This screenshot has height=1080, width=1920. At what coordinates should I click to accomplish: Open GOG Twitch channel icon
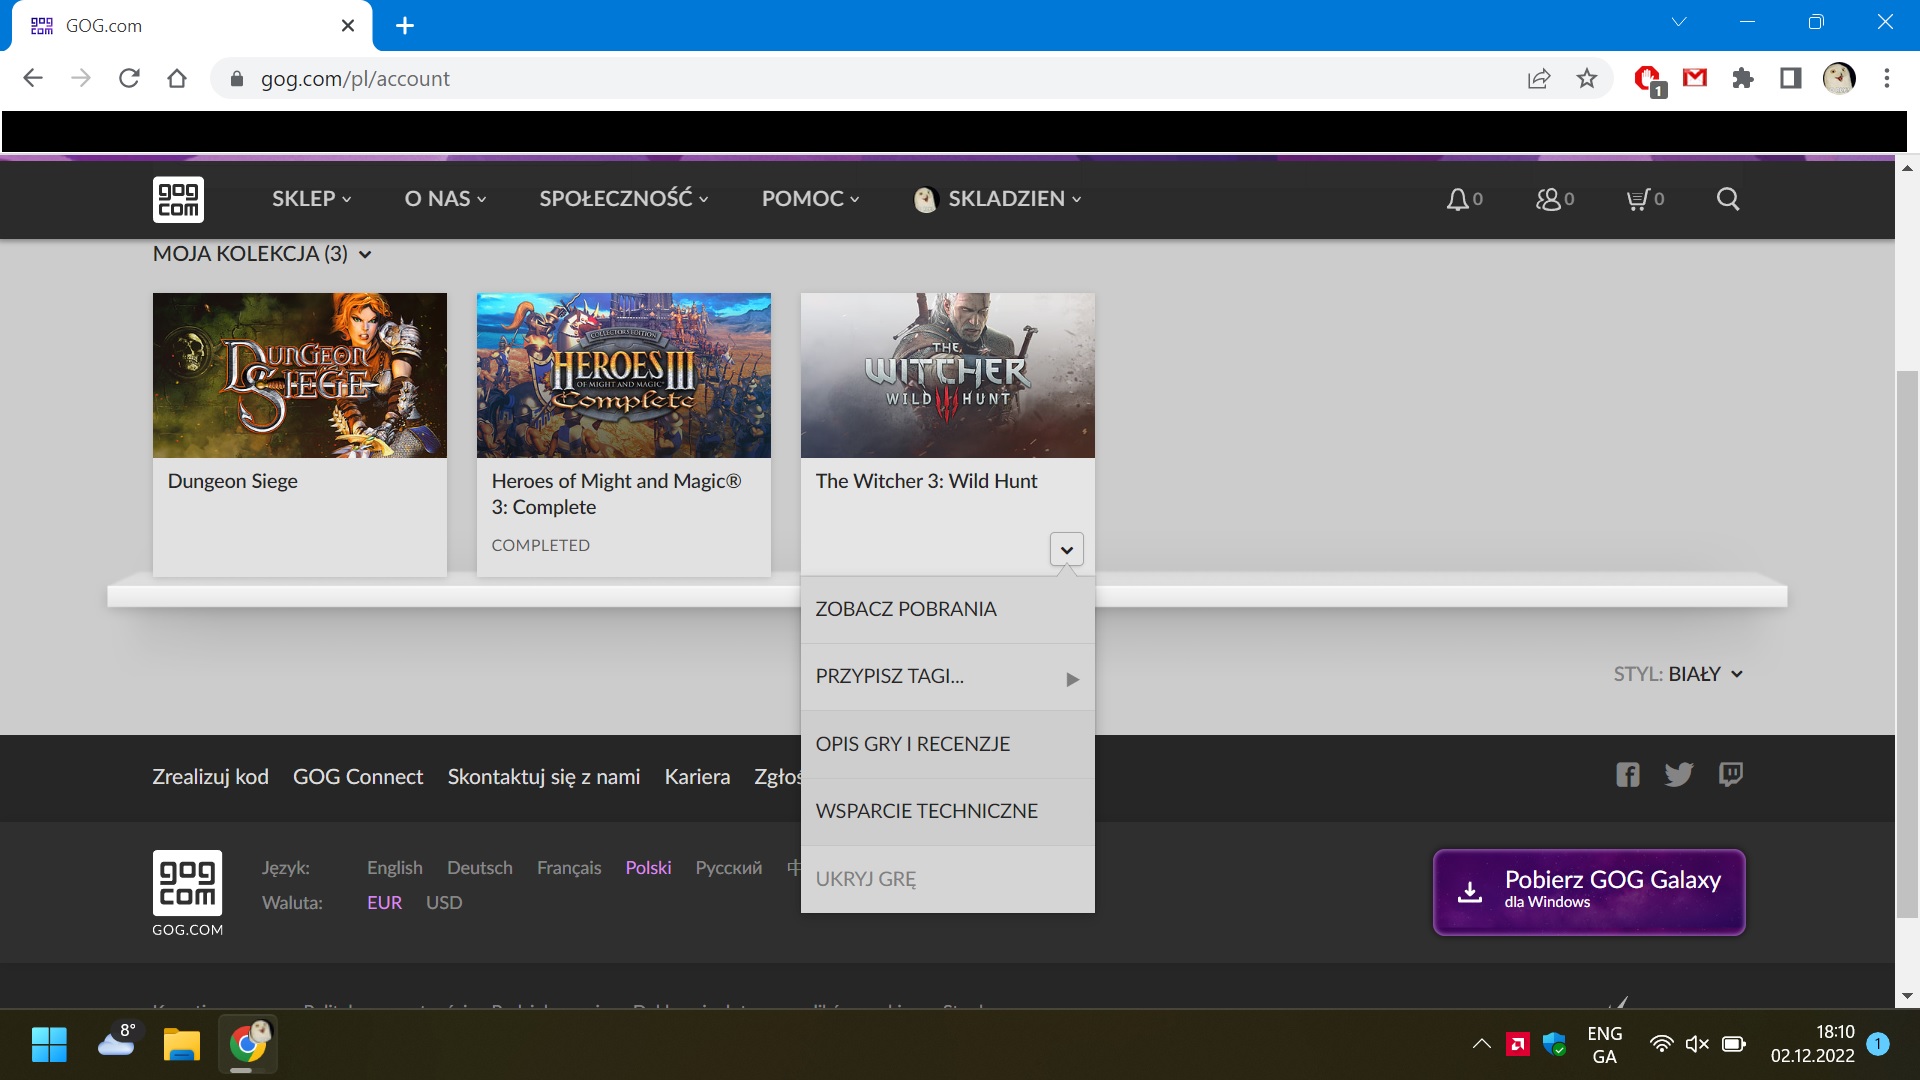point(1731,774)
